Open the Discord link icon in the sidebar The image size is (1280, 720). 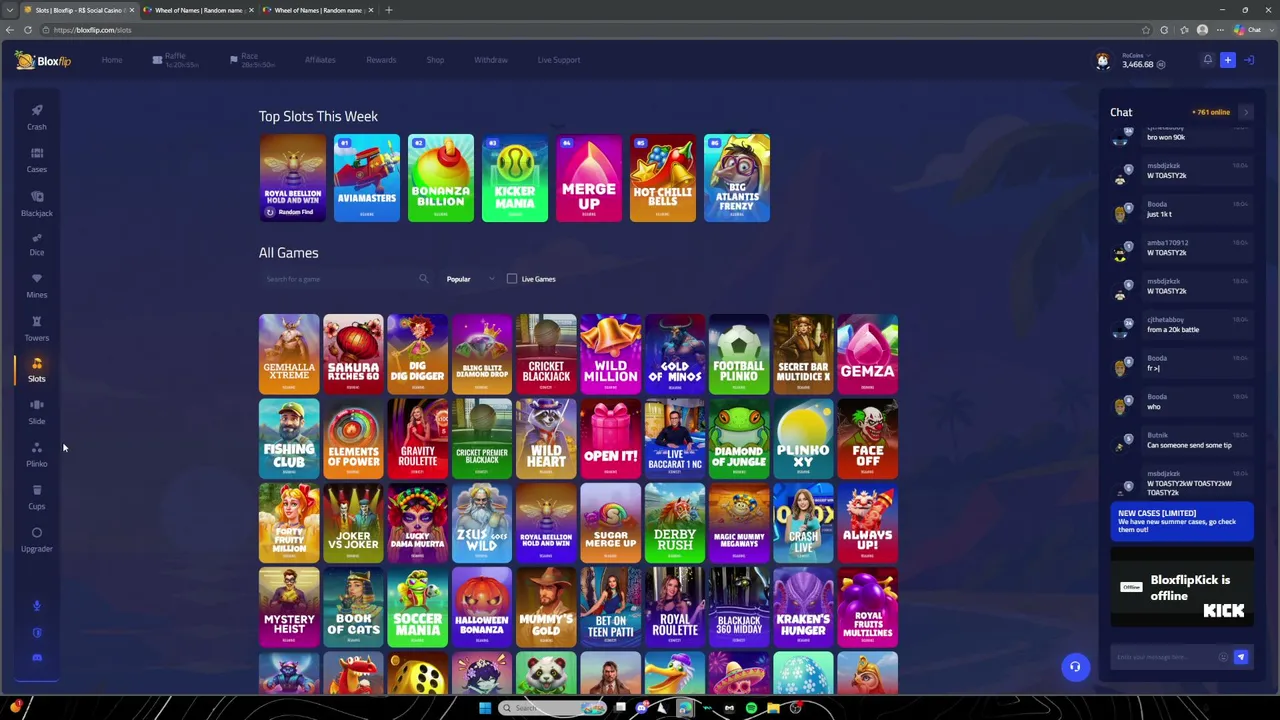pyautogui.click(x=37, y=658)
